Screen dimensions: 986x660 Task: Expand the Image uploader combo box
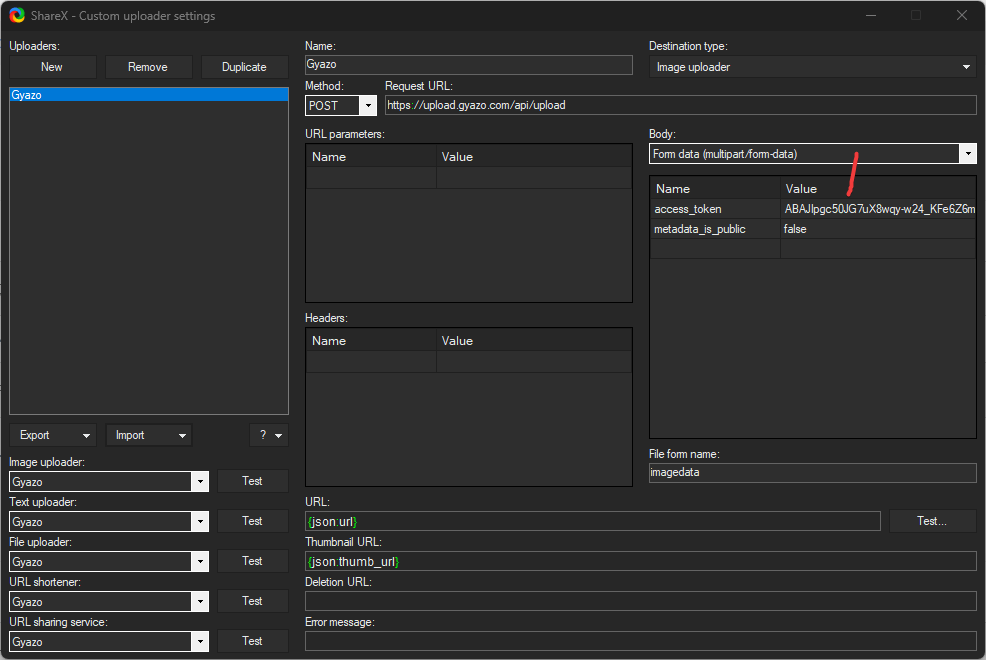(200, 482)
